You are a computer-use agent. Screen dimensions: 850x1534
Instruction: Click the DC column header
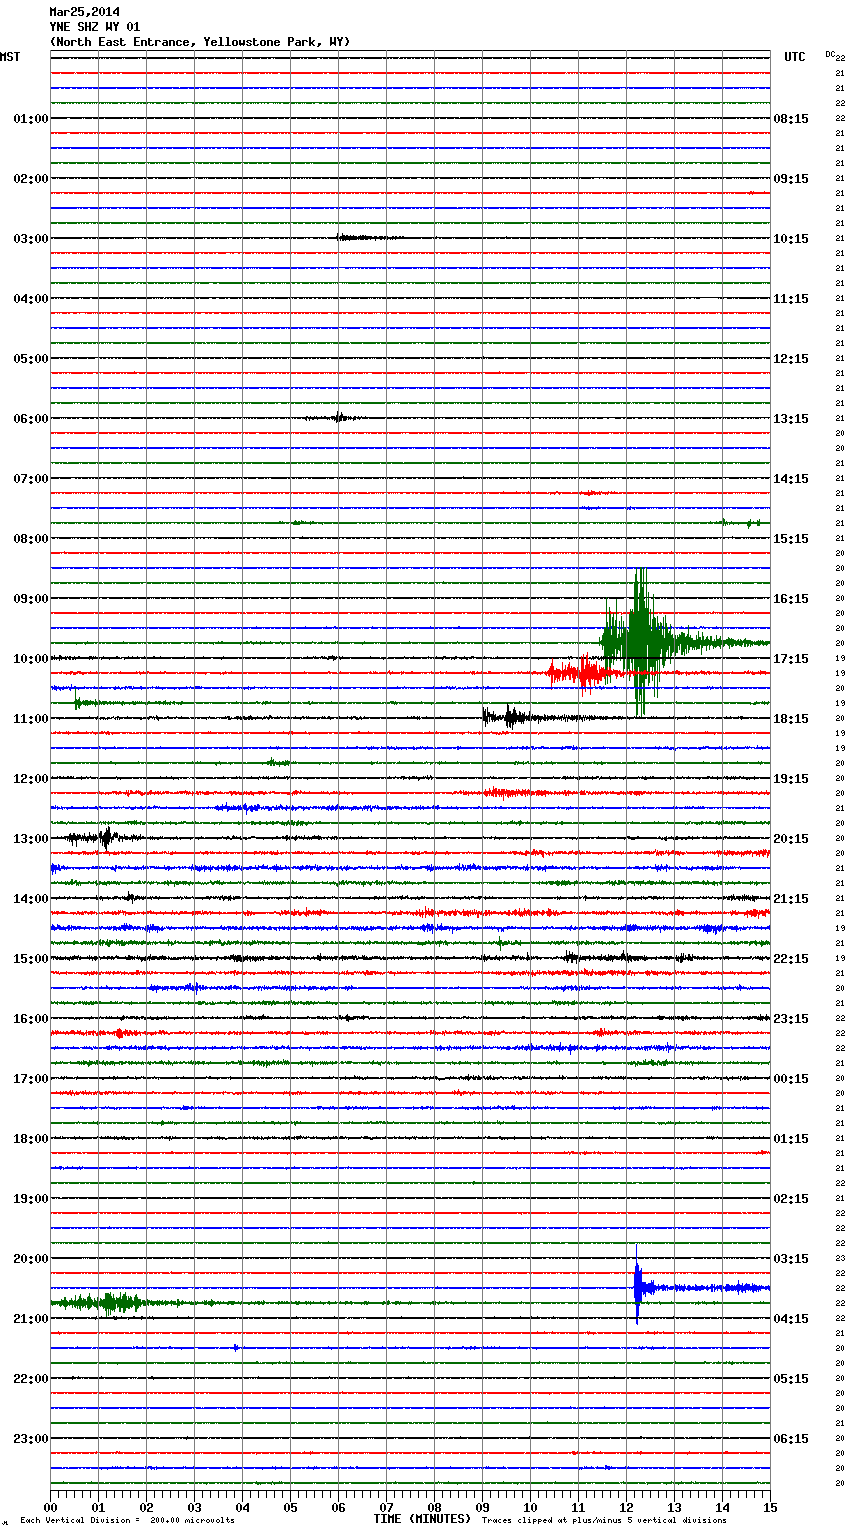pos(830,54)
